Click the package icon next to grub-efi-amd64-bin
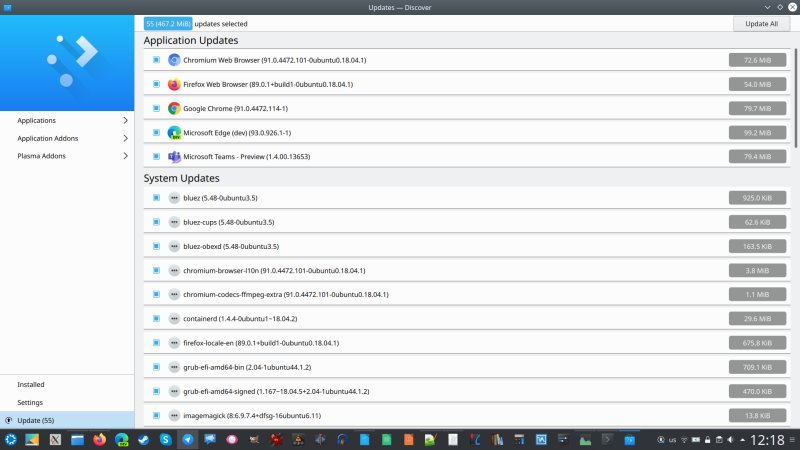This screenshot has height=450, width=800. pos(174,367)
